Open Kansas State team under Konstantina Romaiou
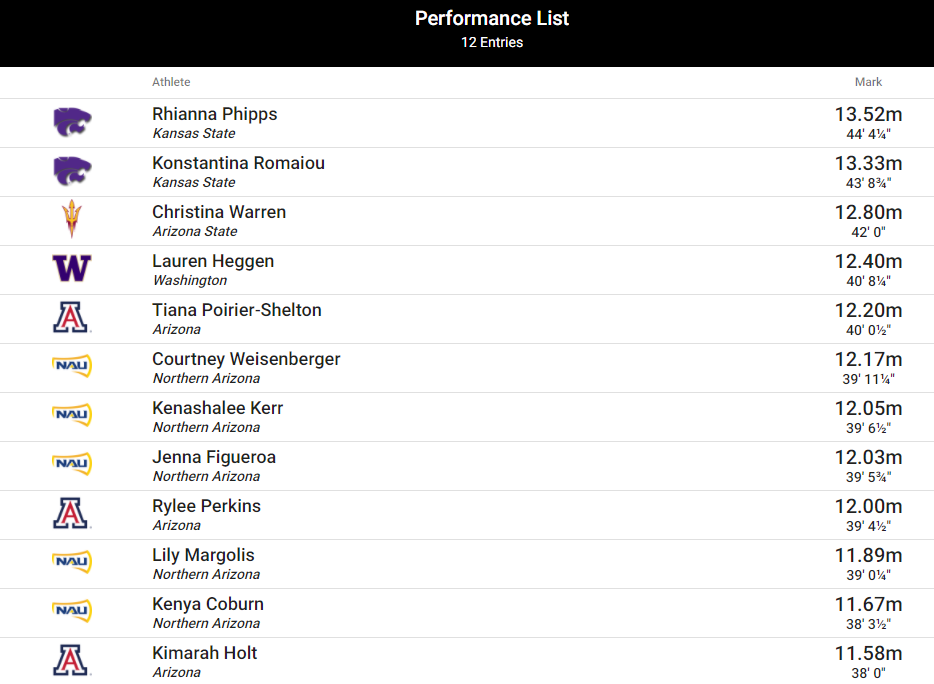This screenshot has height=684, width=934. click(x=194, y=182)
